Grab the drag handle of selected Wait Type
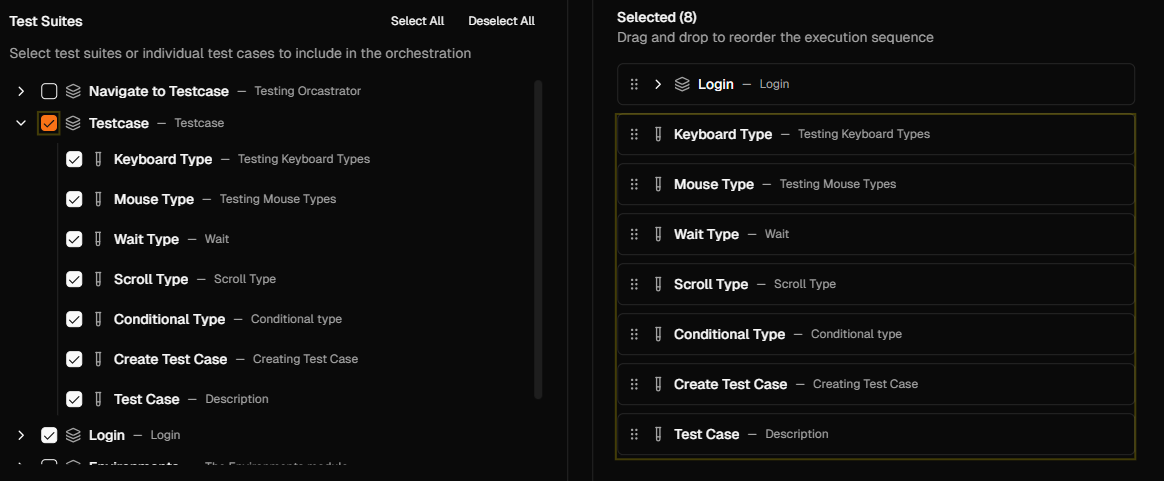This screenshot has width=1164, height=481. click(634, 235)
